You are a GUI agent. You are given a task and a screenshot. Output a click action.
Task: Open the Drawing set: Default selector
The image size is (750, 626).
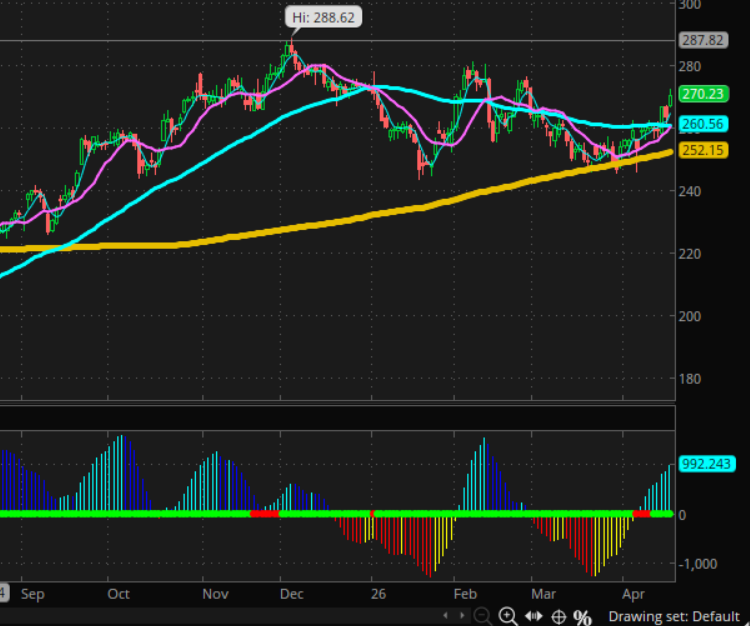[674, 616]
